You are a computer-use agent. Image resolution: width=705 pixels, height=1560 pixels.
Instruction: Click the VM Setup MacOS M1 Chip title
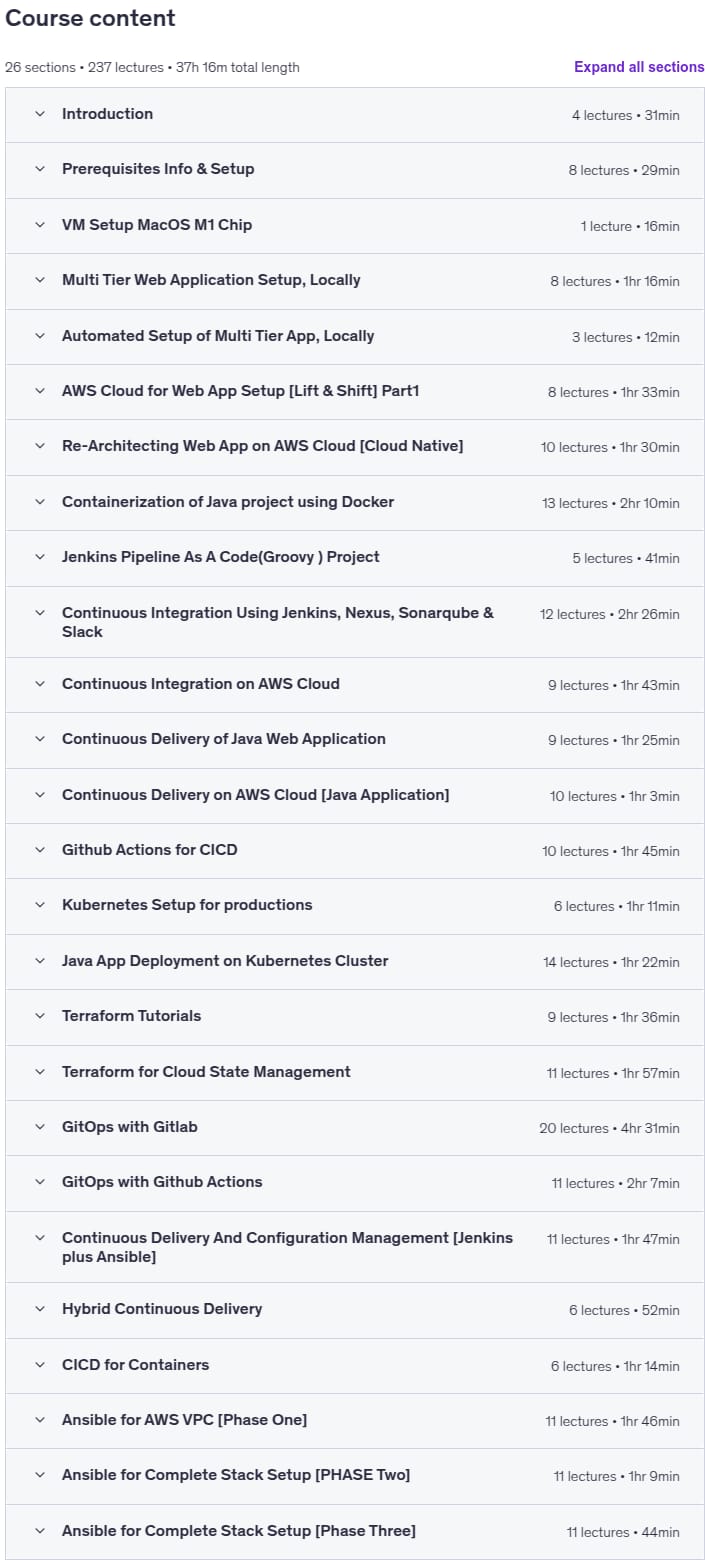(x=157, y=225)
